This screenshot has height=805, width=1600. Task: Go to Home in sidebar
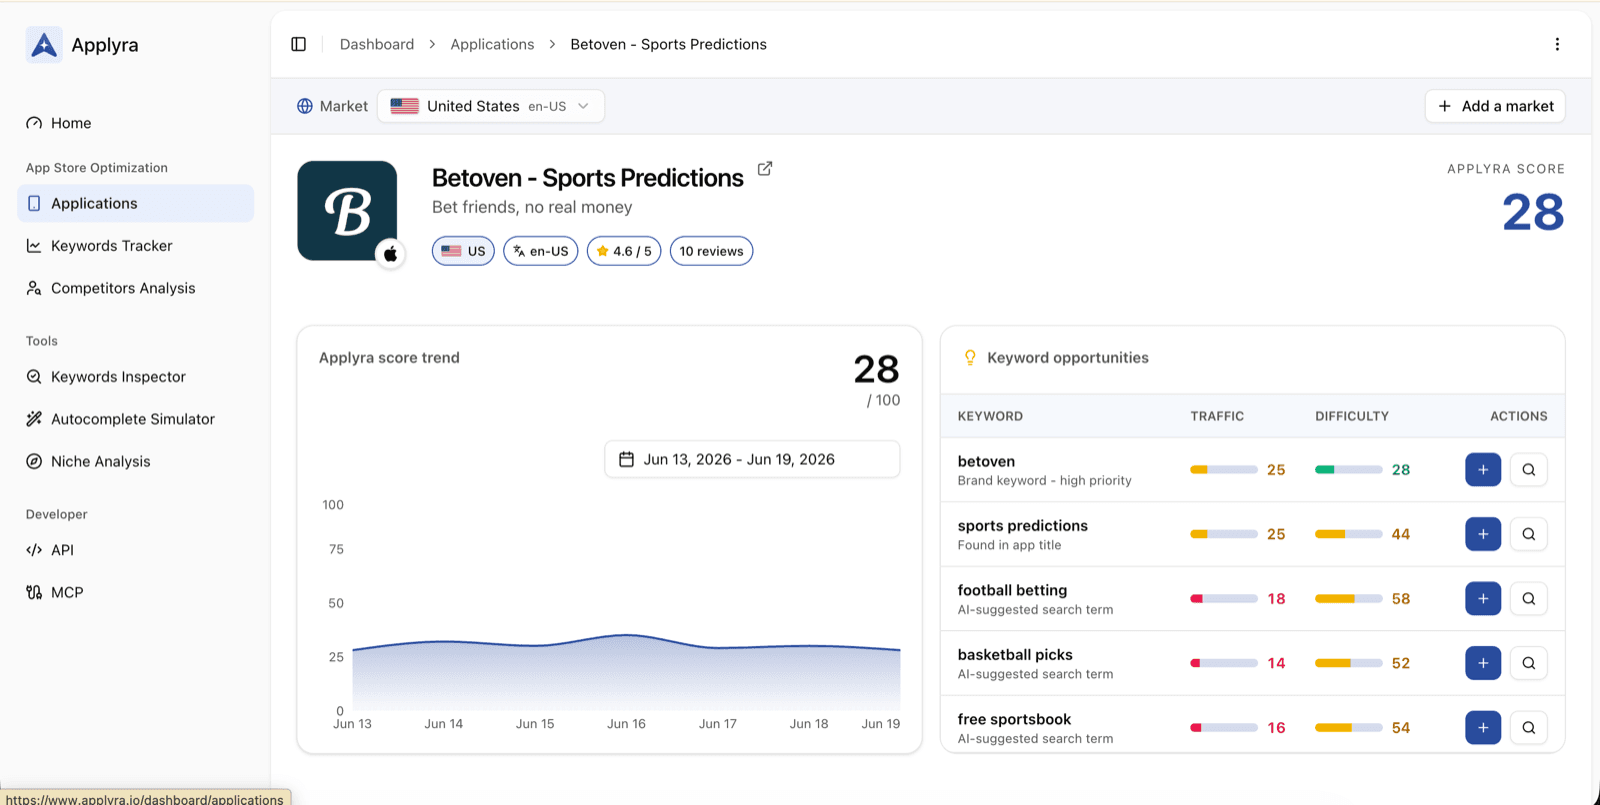coord(135,123)
